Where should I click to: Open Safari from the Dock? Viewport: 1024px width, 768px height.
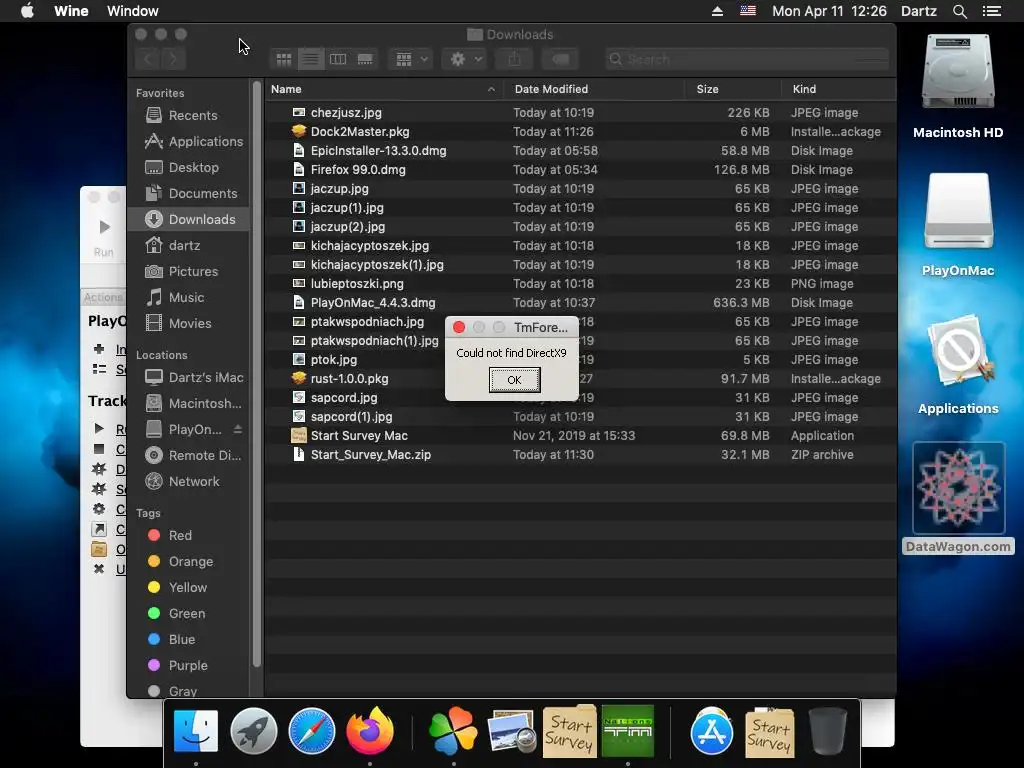tap(312, 731)
